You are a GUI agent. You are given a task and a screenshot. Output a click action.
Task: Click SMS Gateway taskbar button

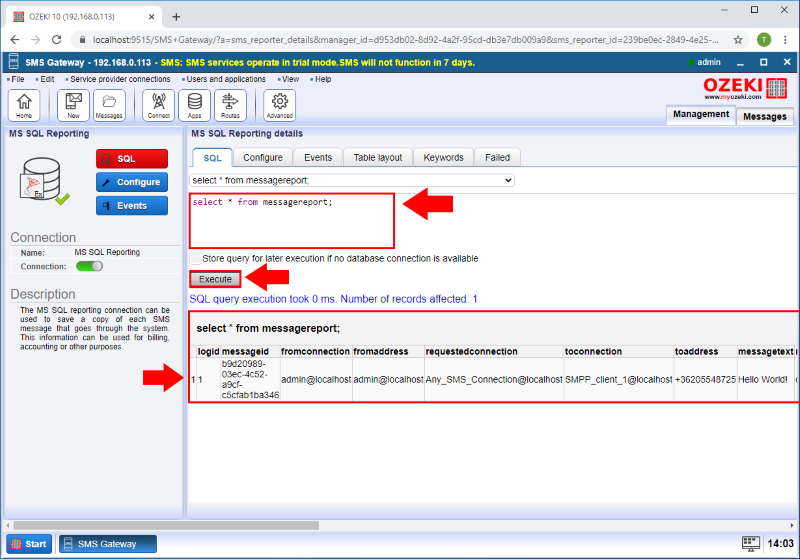tap(108, 544)
